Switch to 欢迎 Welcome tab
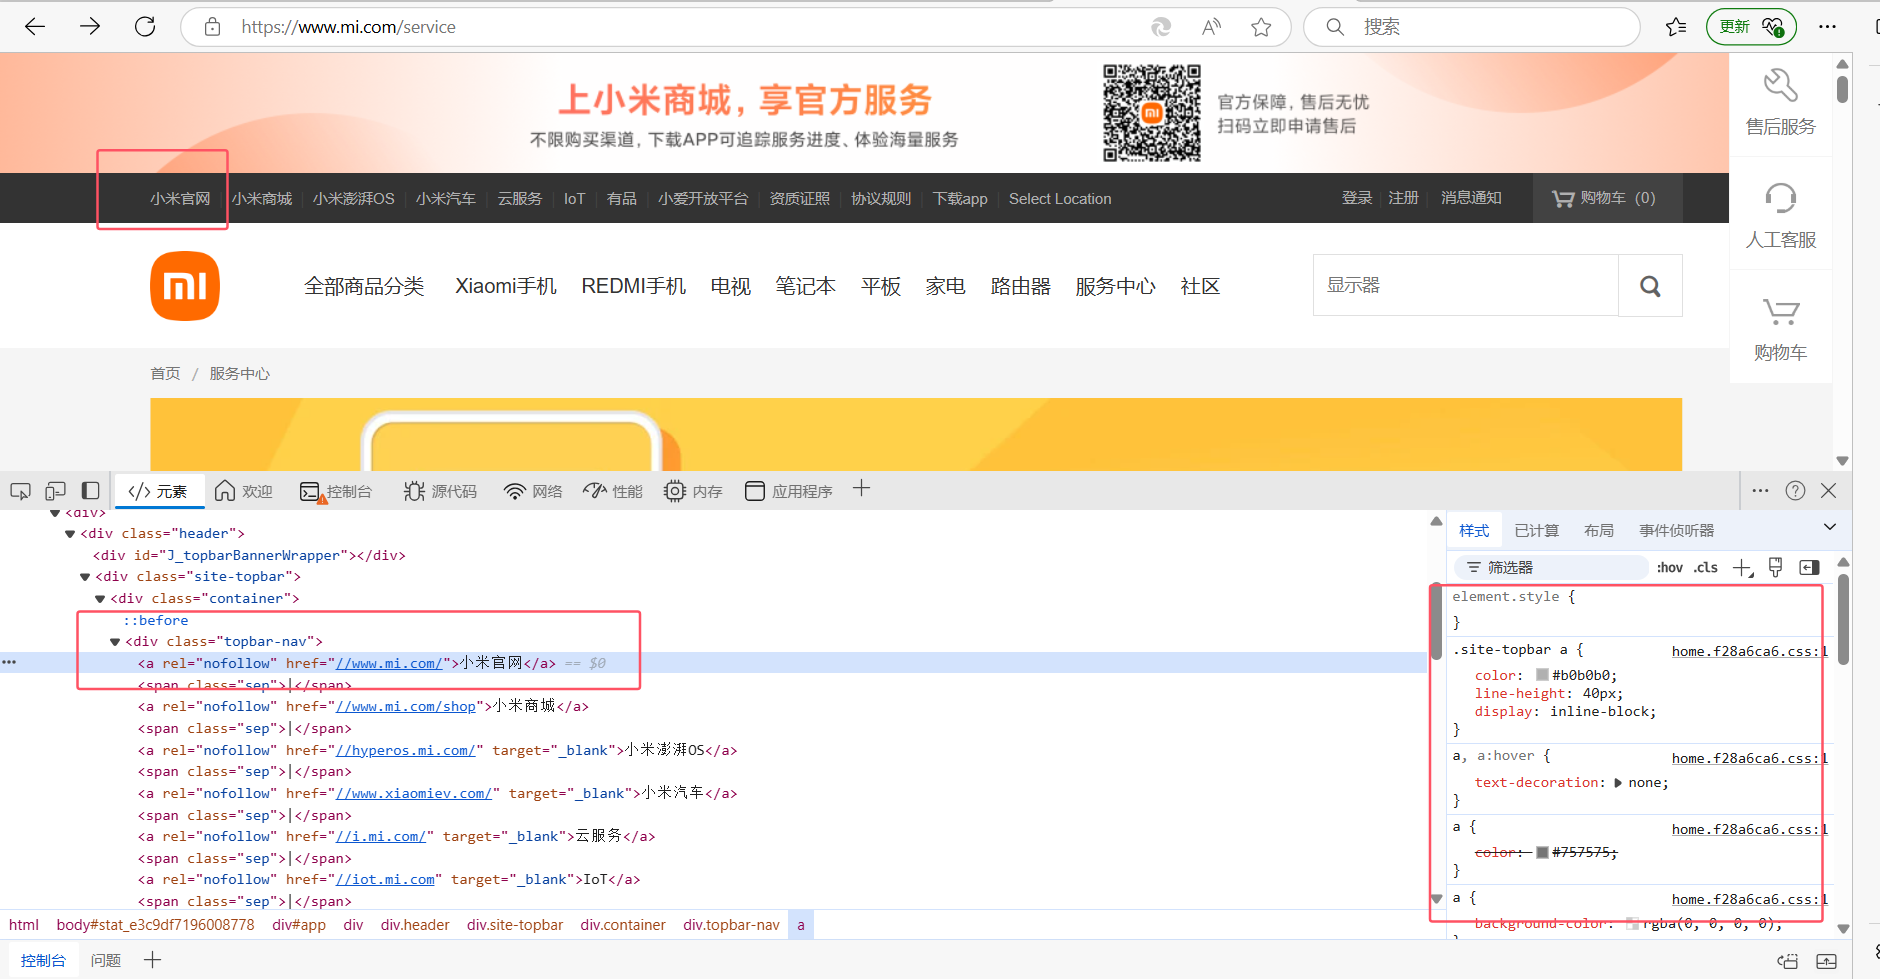Image resolution: width=1880 pixels, height=979 pixels. 244,491
